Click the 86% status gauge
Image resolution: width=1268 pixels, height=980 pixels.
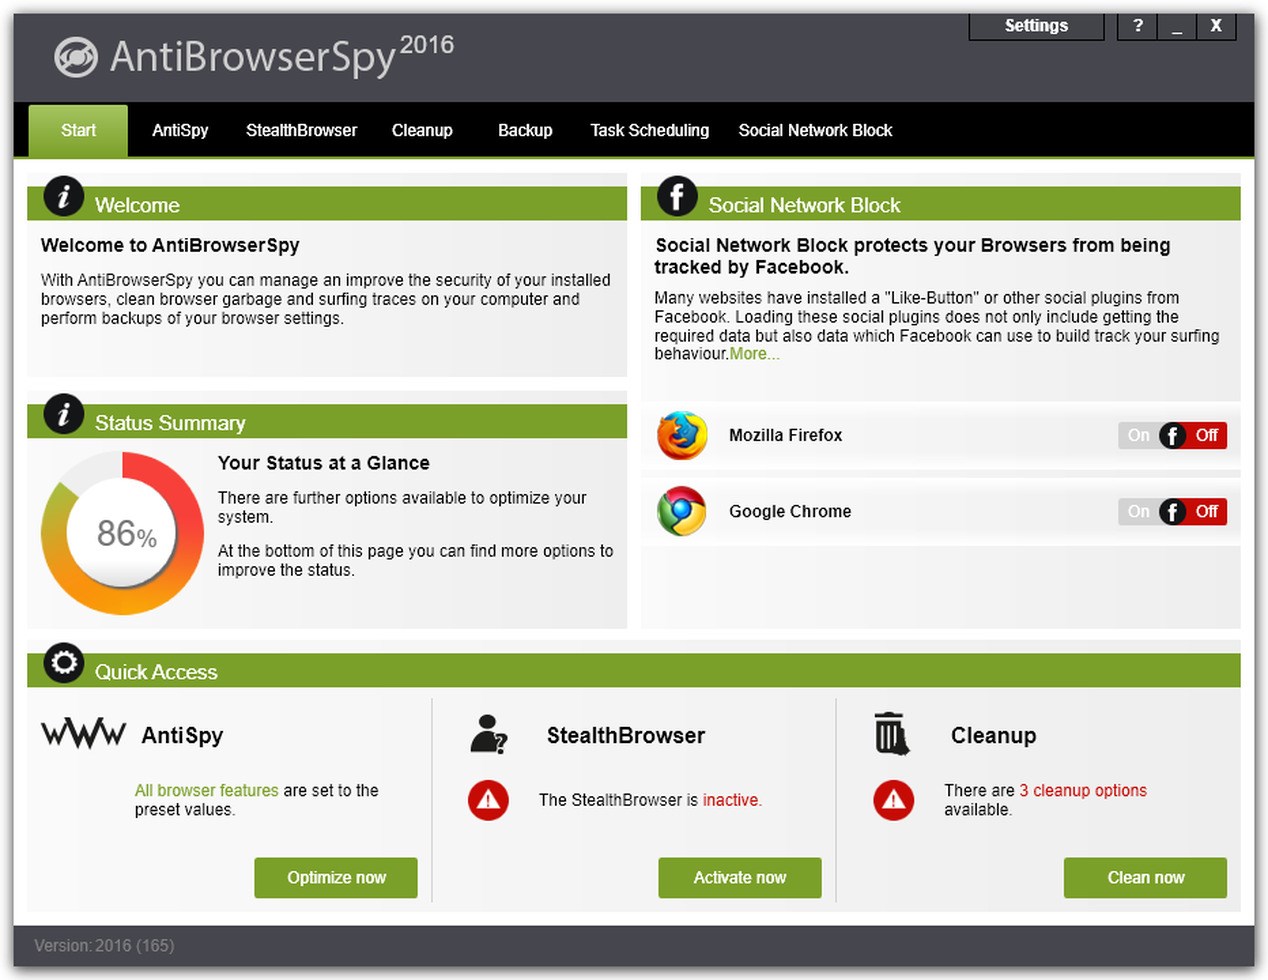(123, 533)
